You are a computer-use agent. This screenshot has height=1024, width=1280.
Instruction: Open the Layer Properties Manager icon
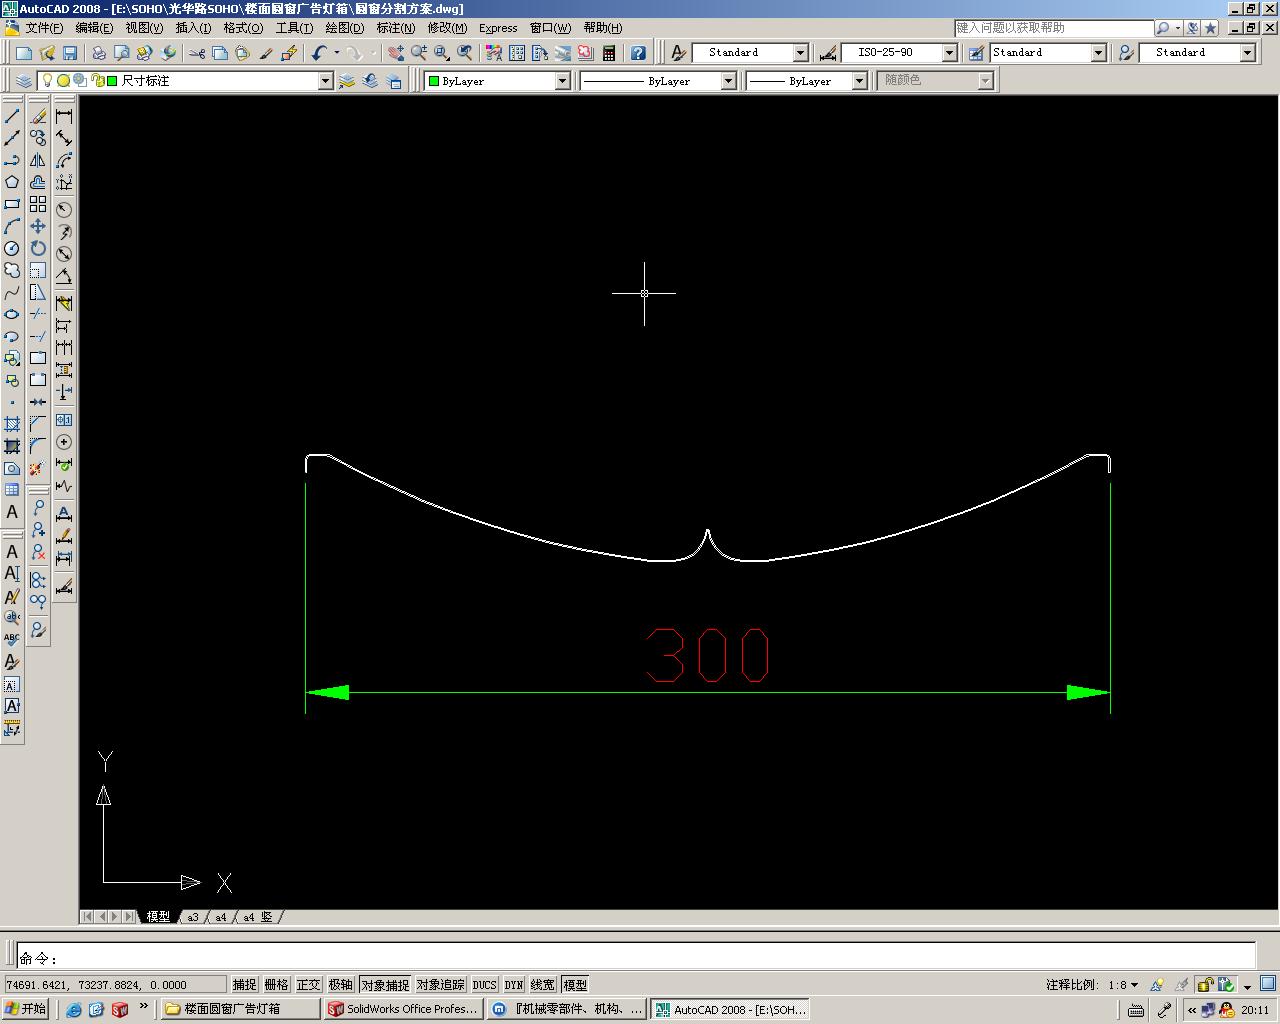[24, 81]
